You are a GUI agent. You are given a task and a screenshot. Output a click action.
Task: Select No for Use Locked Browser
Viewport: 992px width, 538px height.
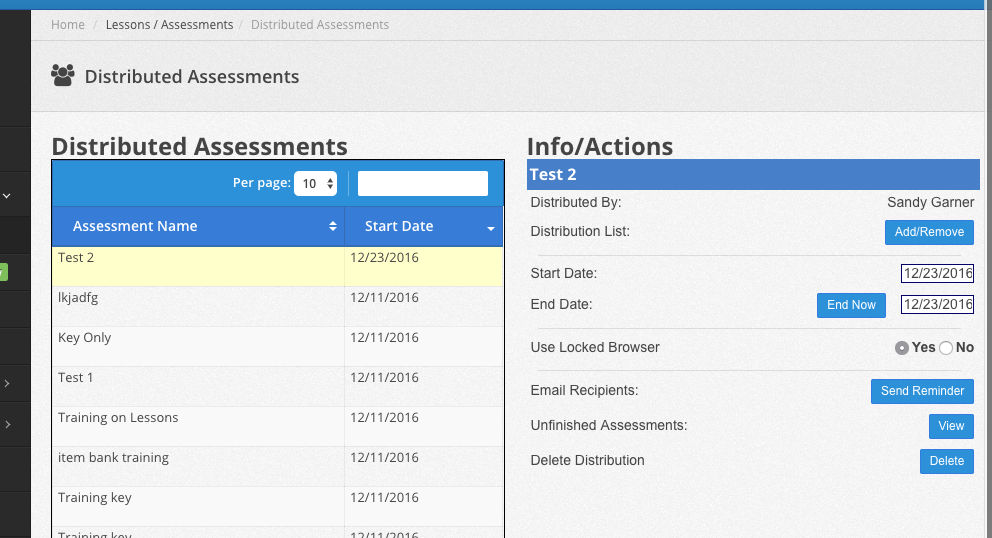click(946, 348)
